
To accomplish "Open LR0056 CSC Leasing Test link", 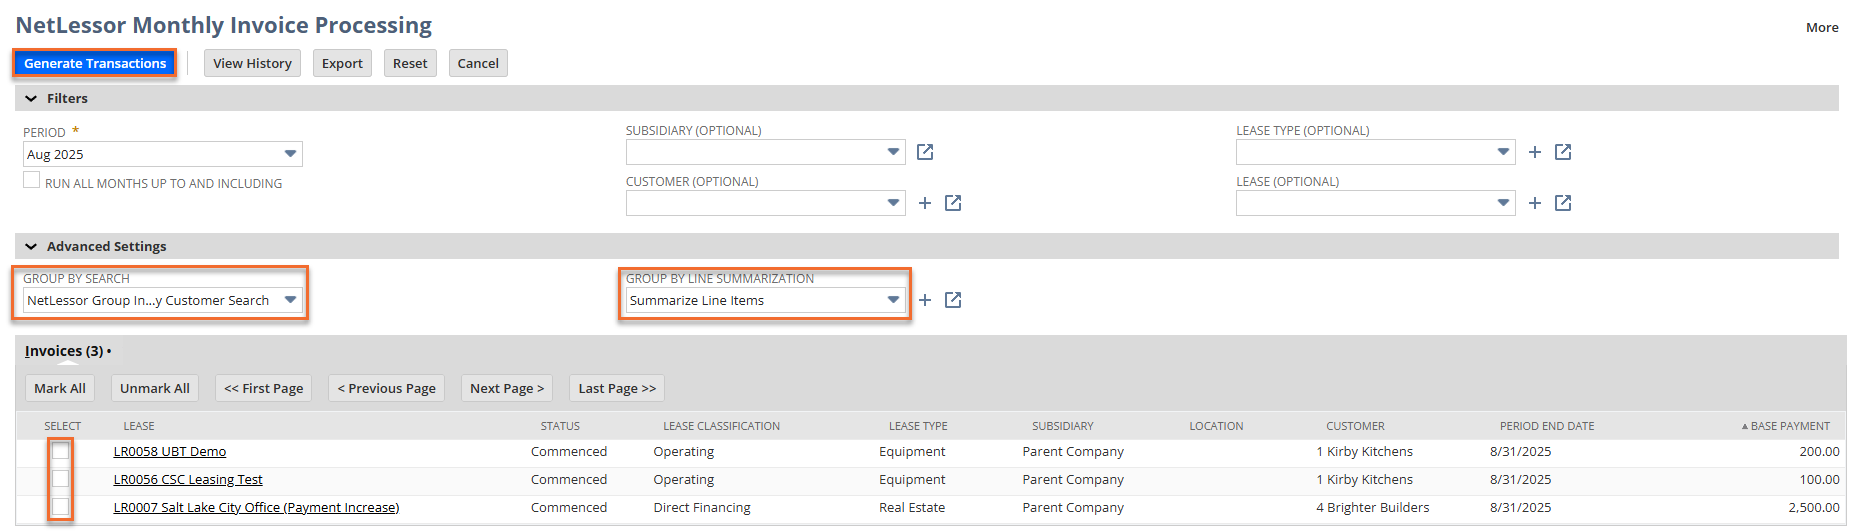I will click(x=188, y=479).
